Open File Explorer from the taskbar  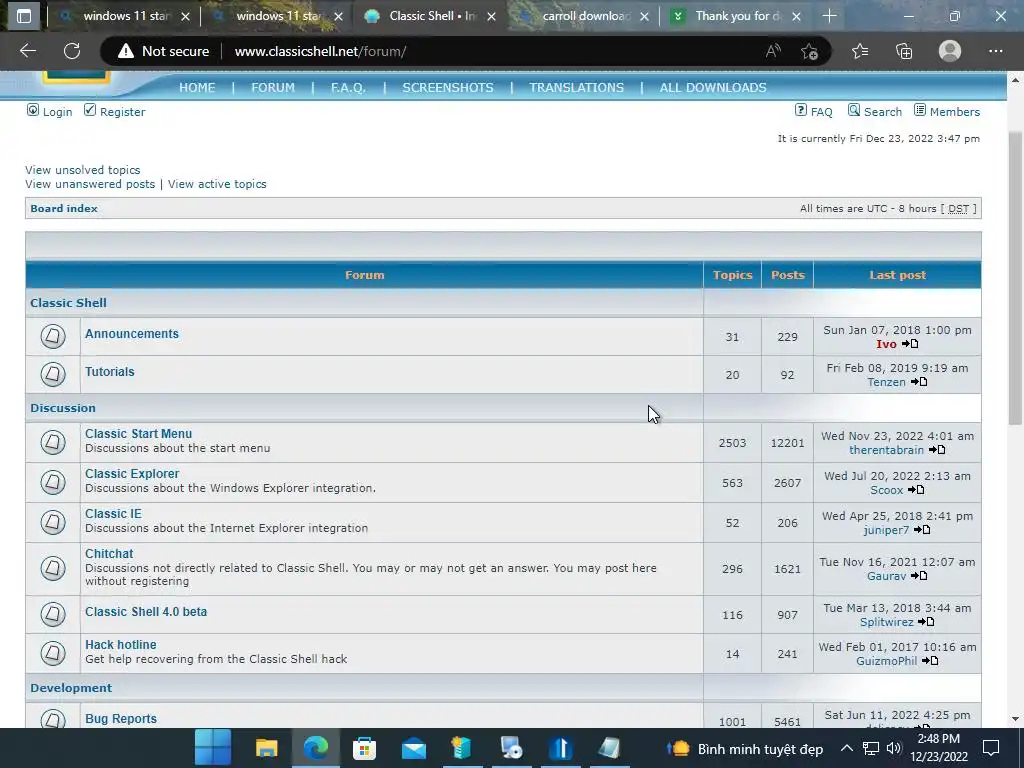tap(266, 748)
